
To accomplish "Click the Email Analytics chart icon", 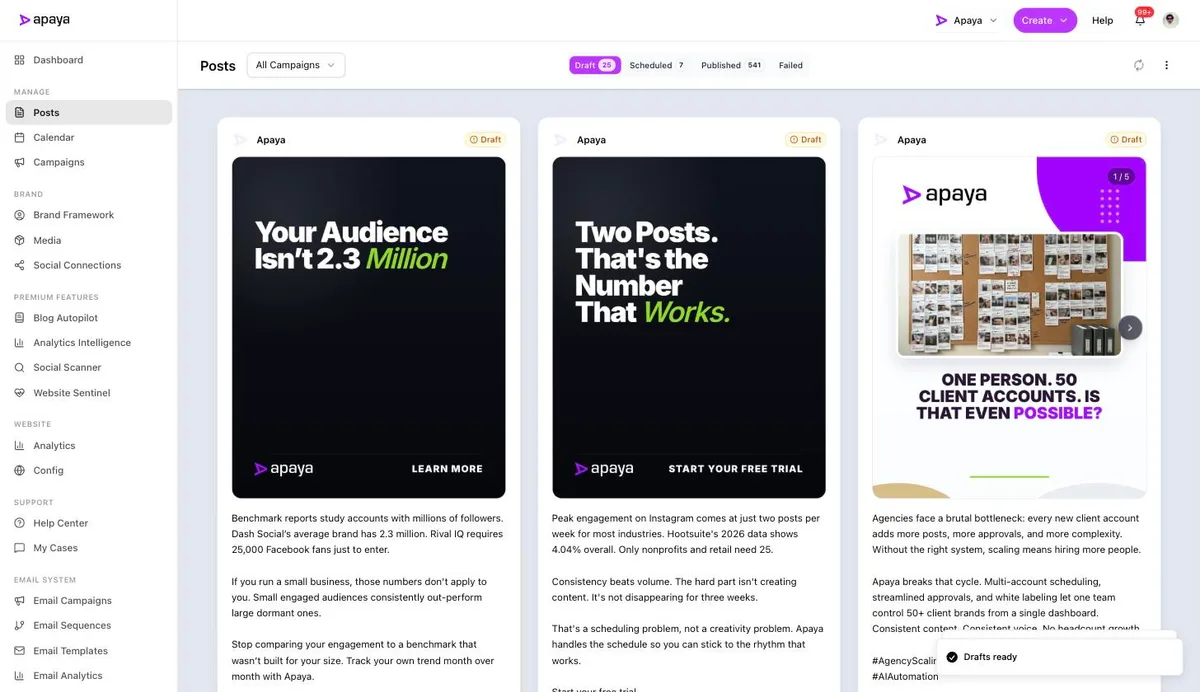I will click(19, 676).
